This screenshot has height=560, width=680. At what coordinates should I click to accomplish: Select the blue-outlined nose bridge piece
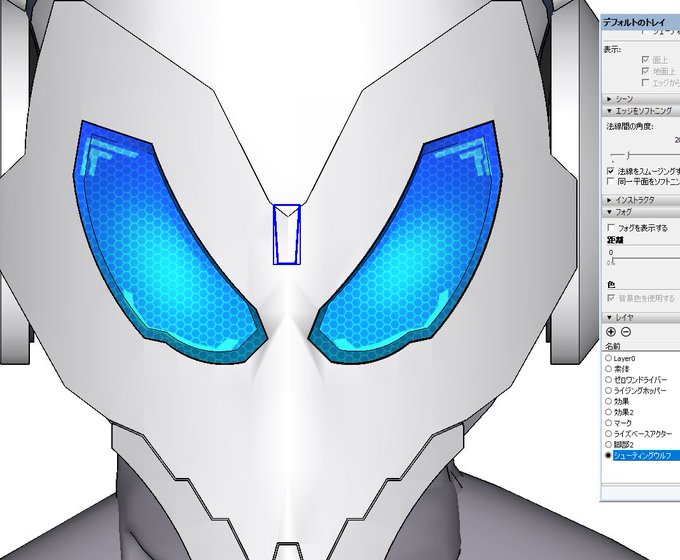[x=287, y=234]
